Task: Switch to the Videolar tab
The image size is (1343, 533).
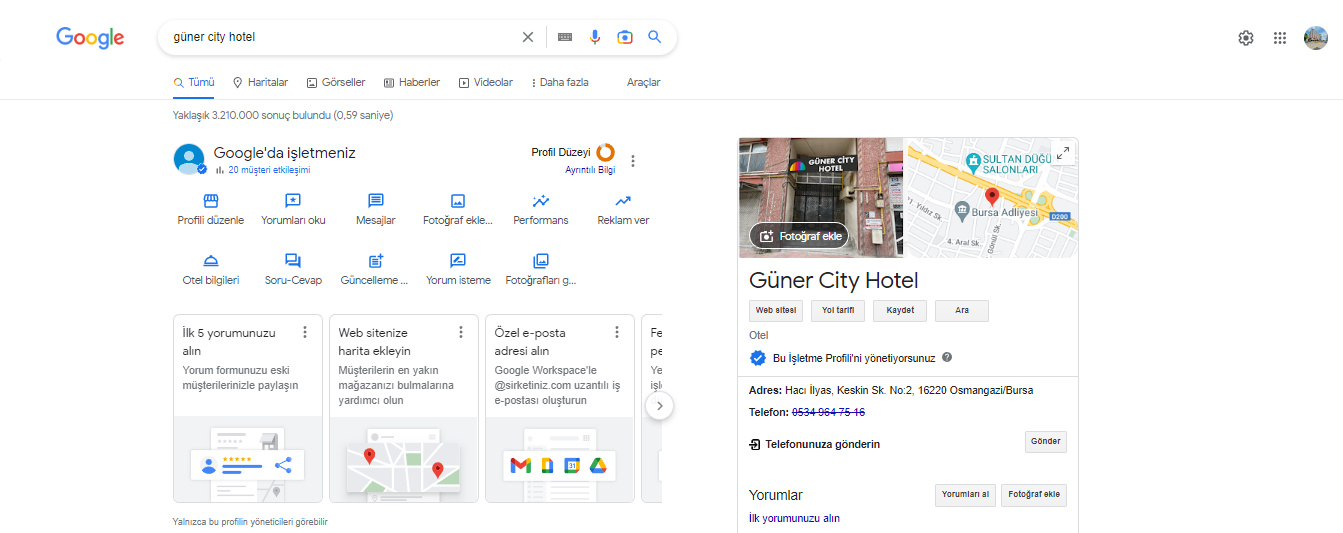Action: pyautogui.click(x=486, y=82)
